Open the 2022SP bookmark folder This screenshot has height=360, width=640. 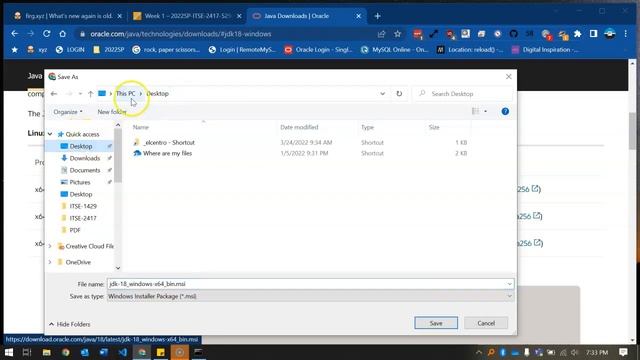[109, 50]
